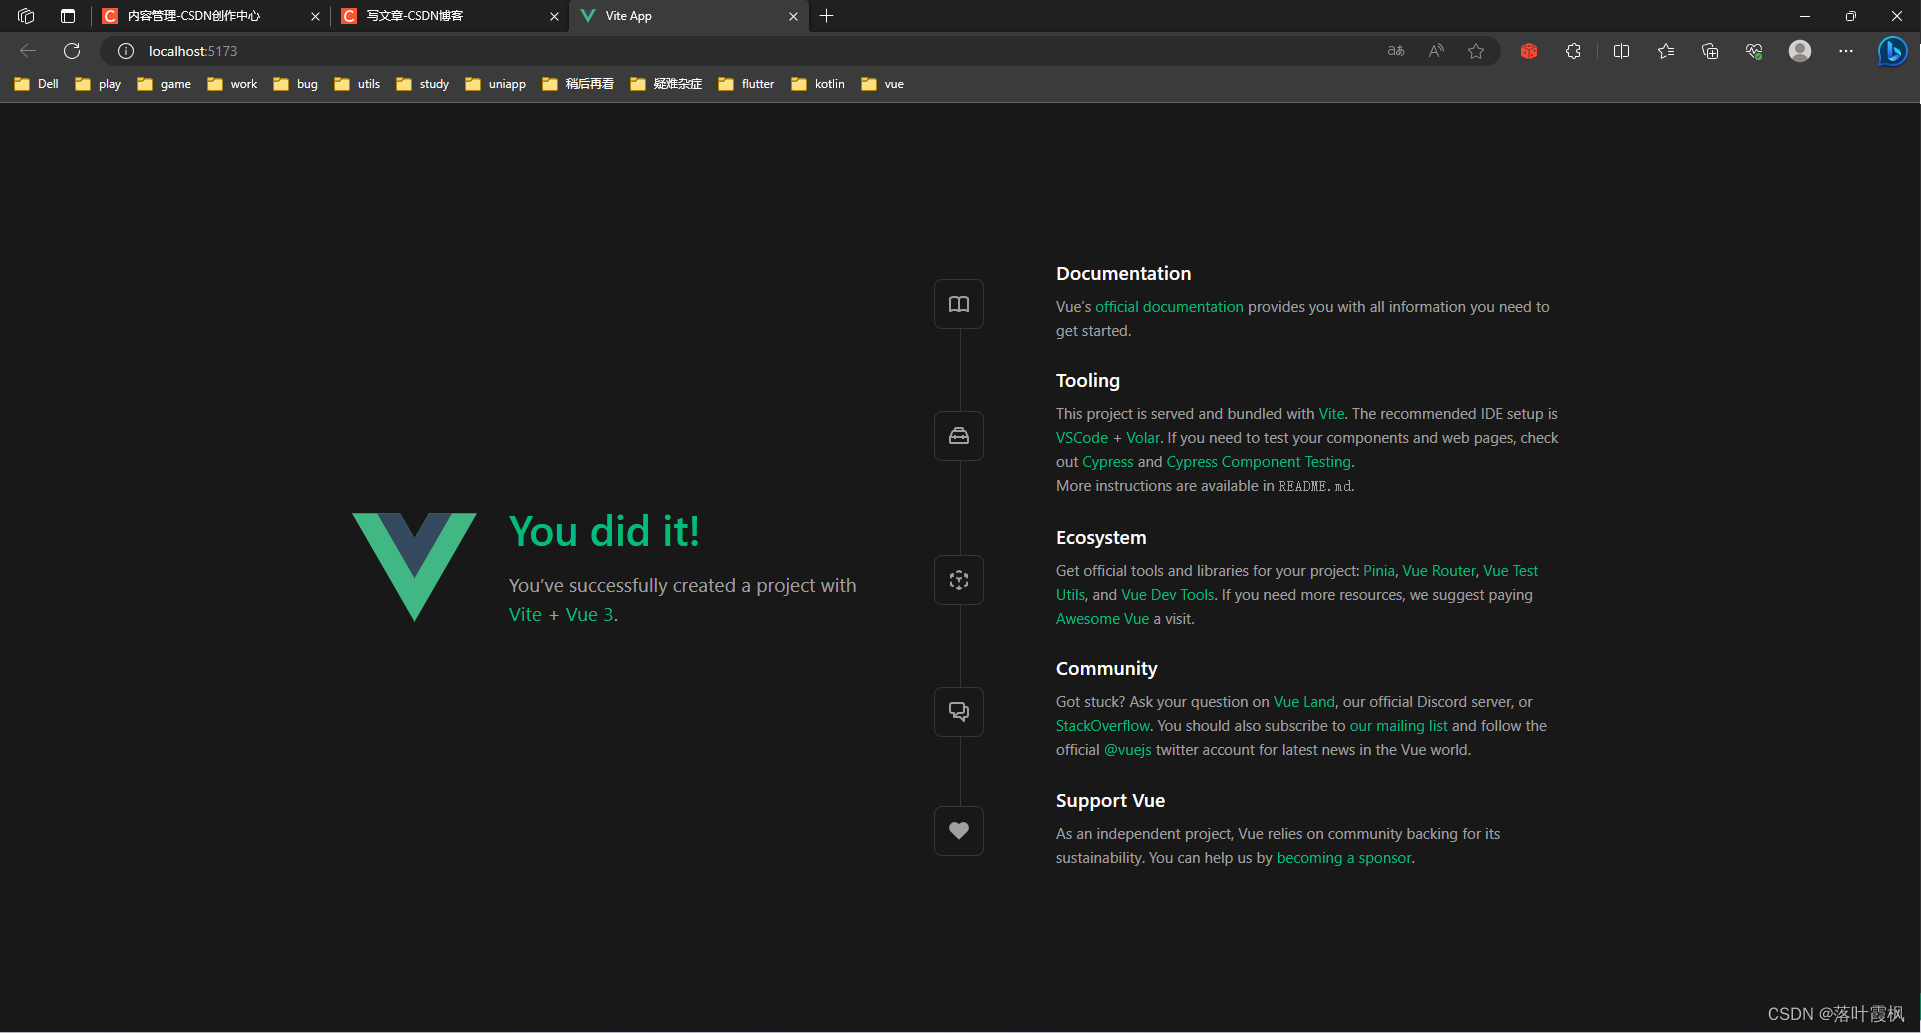
Task: Open a new tab with the plus button
Action: coord(827,16)
